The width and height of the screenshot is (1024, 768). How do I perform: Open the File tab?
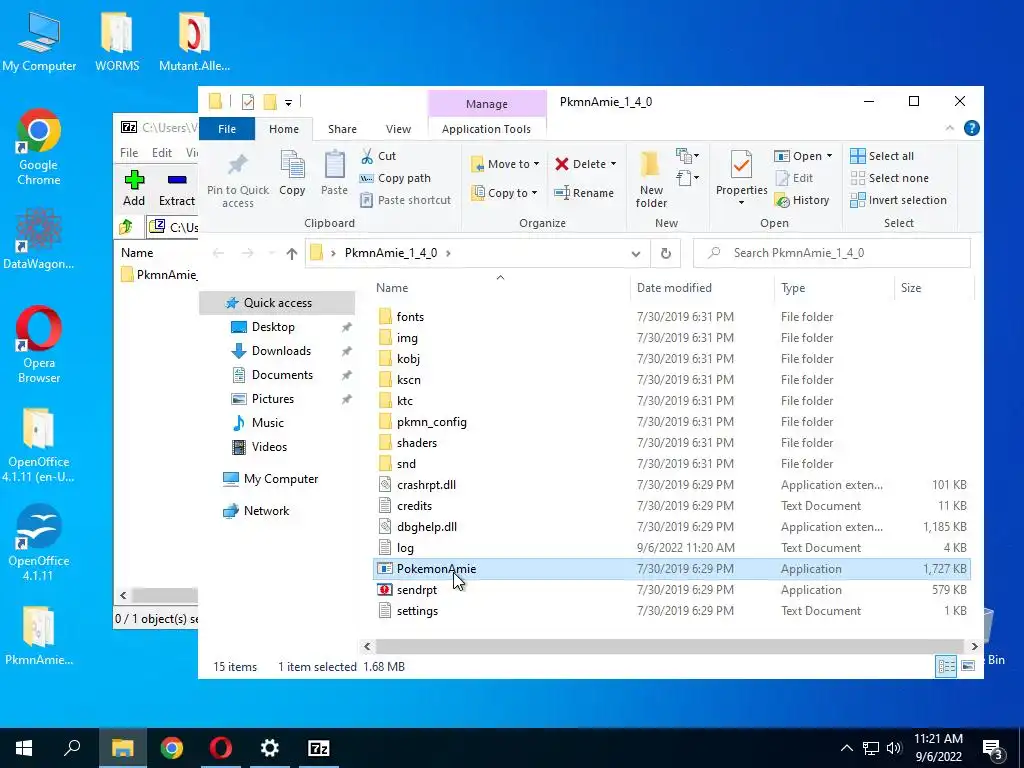click(x=227, y=129)
